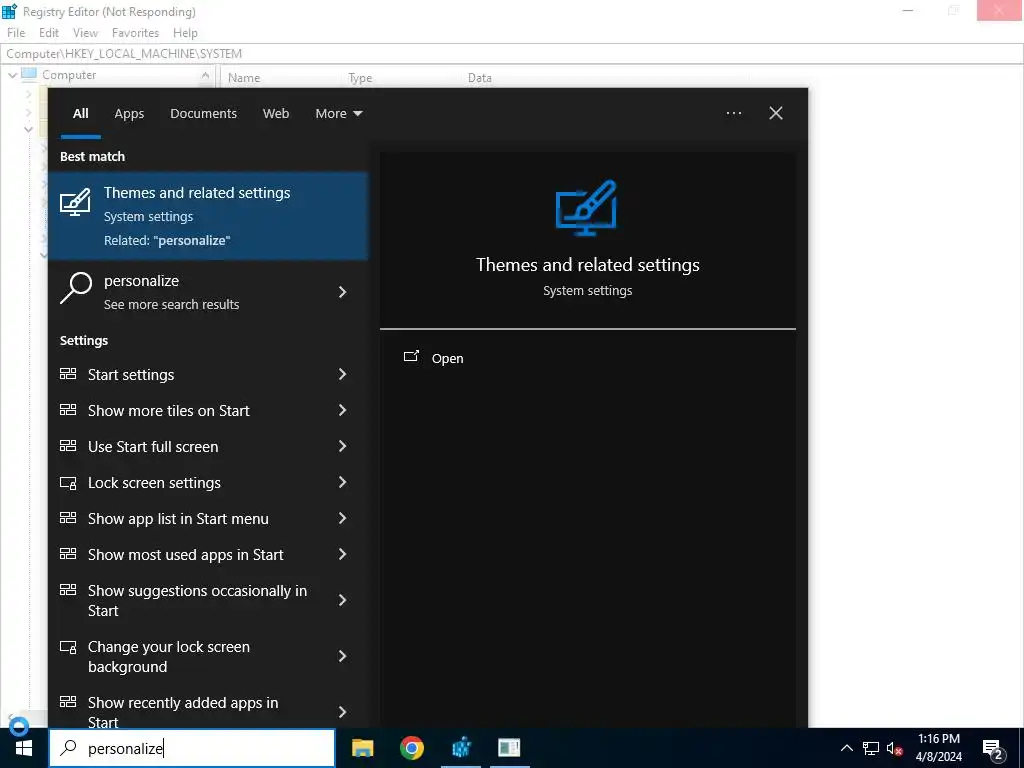
Task: Switch to the All search tab
Action: (x=80, y=113)
